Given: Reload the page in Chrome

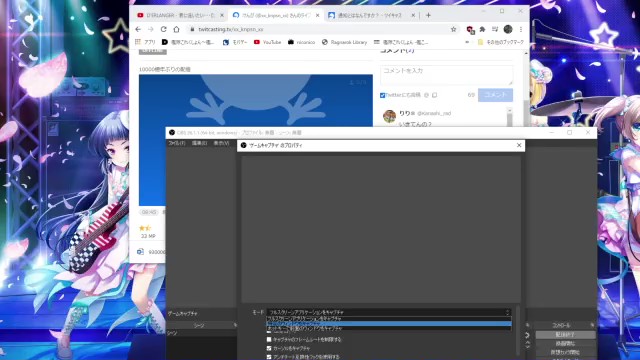Looking at the screenshot, I should (x=164, y=29).
